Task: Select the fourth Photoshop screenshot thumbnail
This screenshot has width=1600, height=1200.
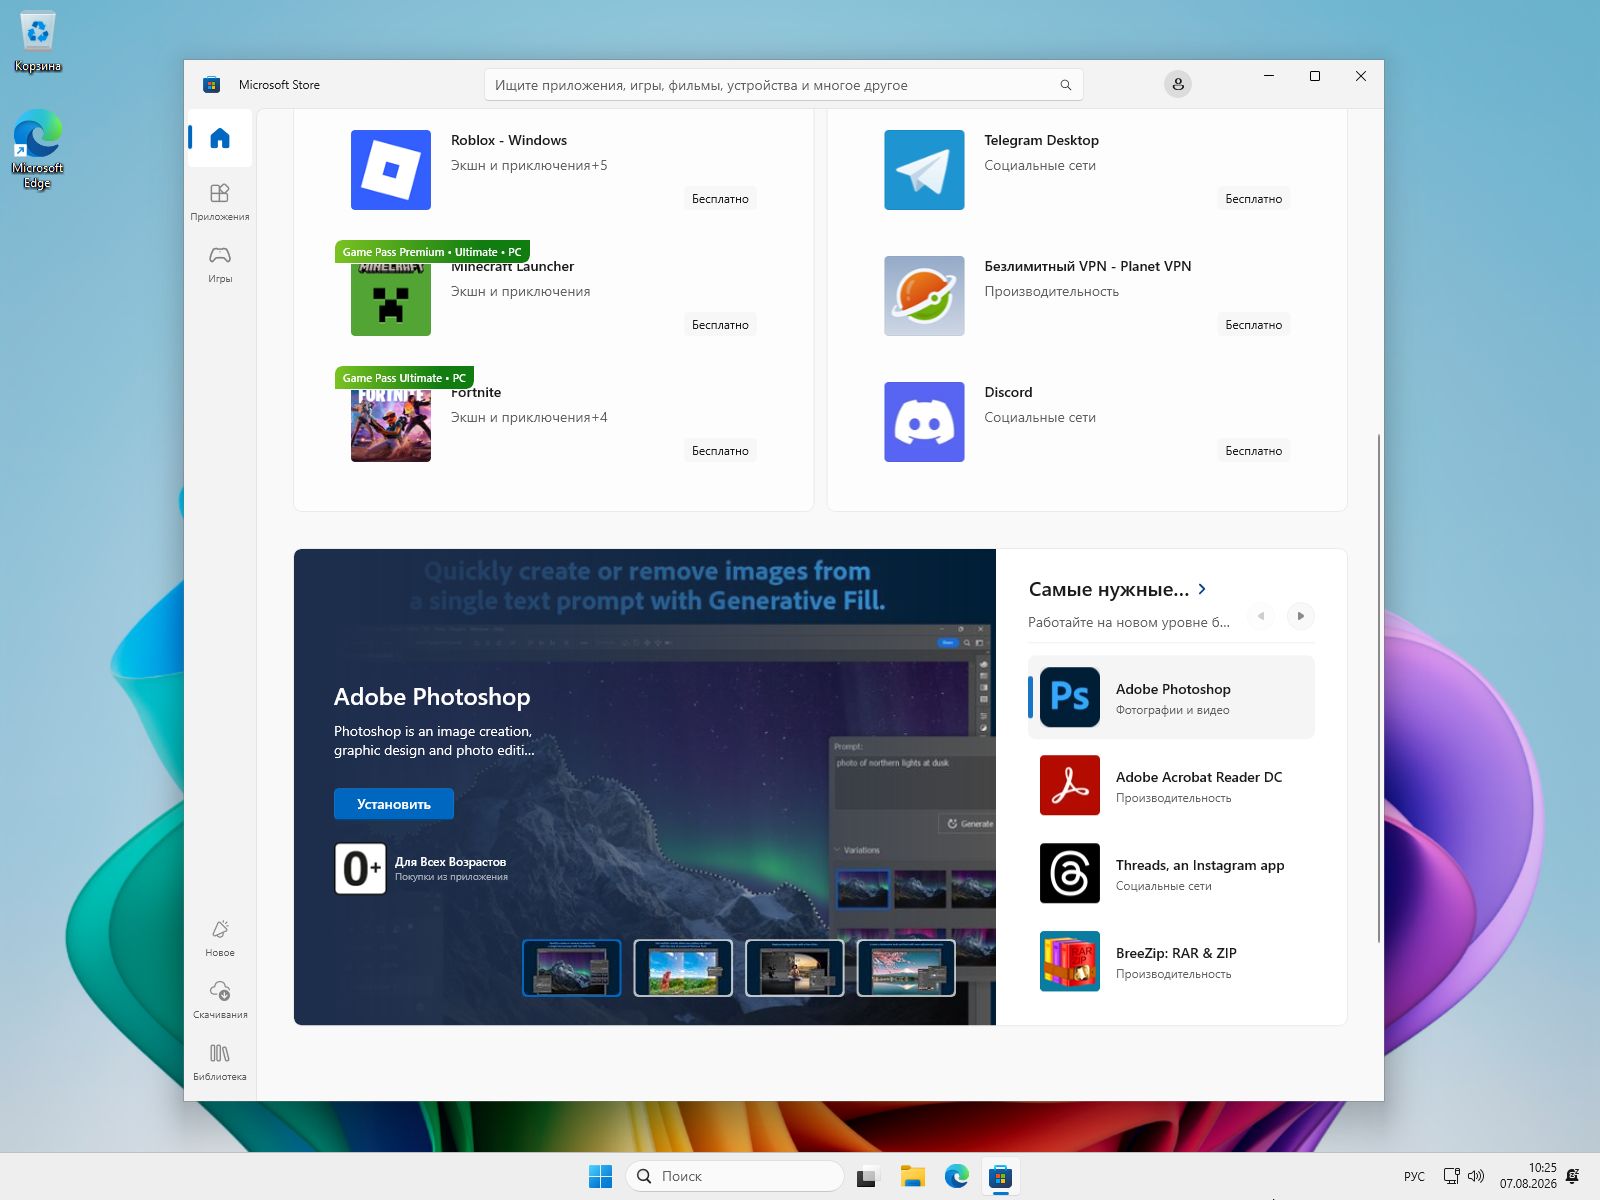Action: 906,968
